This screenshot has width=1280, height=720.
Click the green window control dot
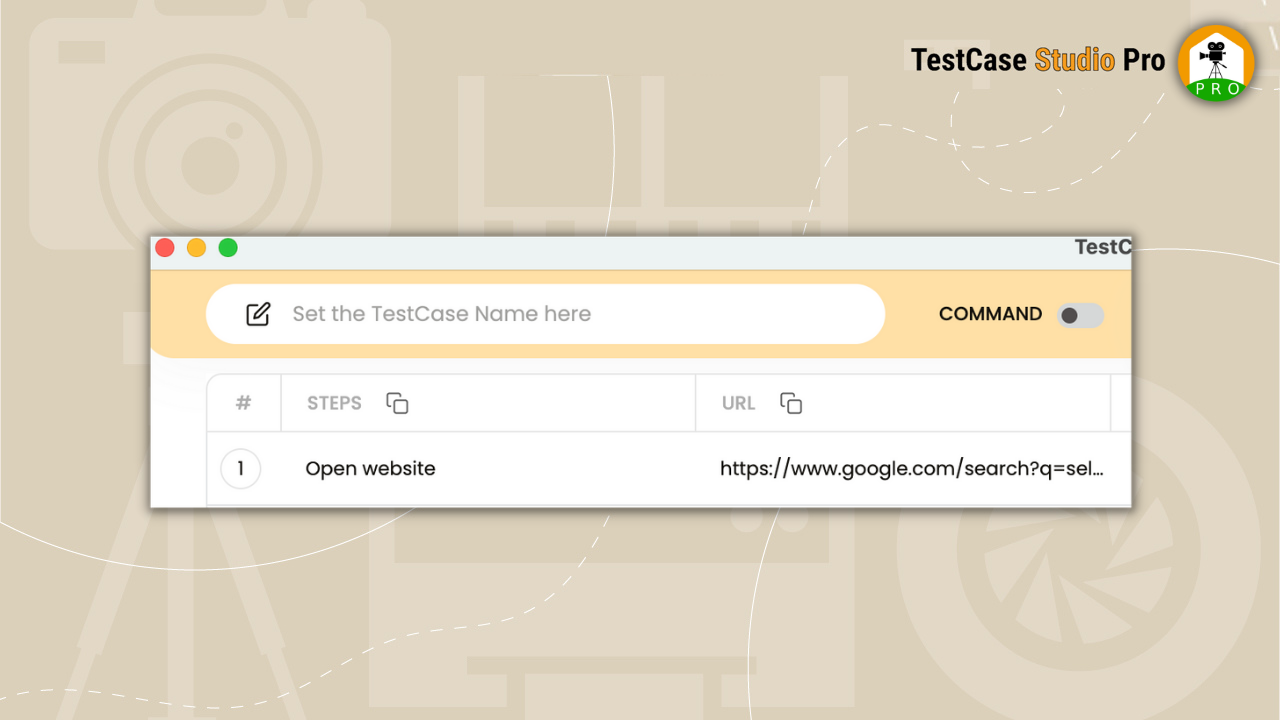click(x=228, y=247)
